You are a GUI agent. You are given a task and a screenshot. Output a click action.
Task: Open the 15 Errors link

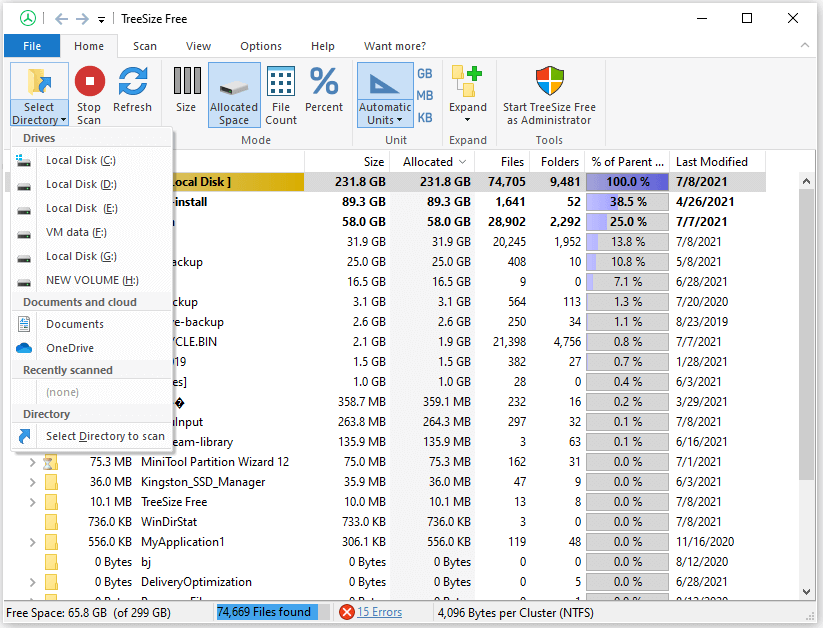[x=379, y=612]
